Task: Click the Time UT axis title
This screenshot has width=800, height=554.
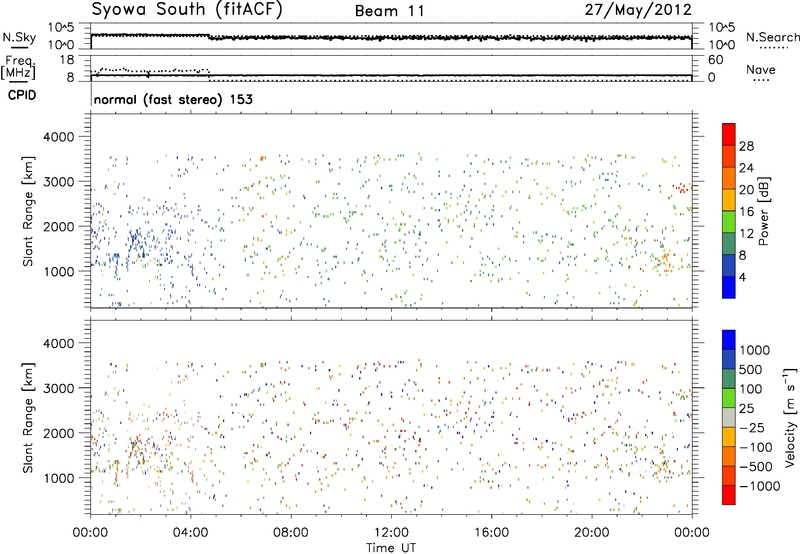Action: pos(391,548)
